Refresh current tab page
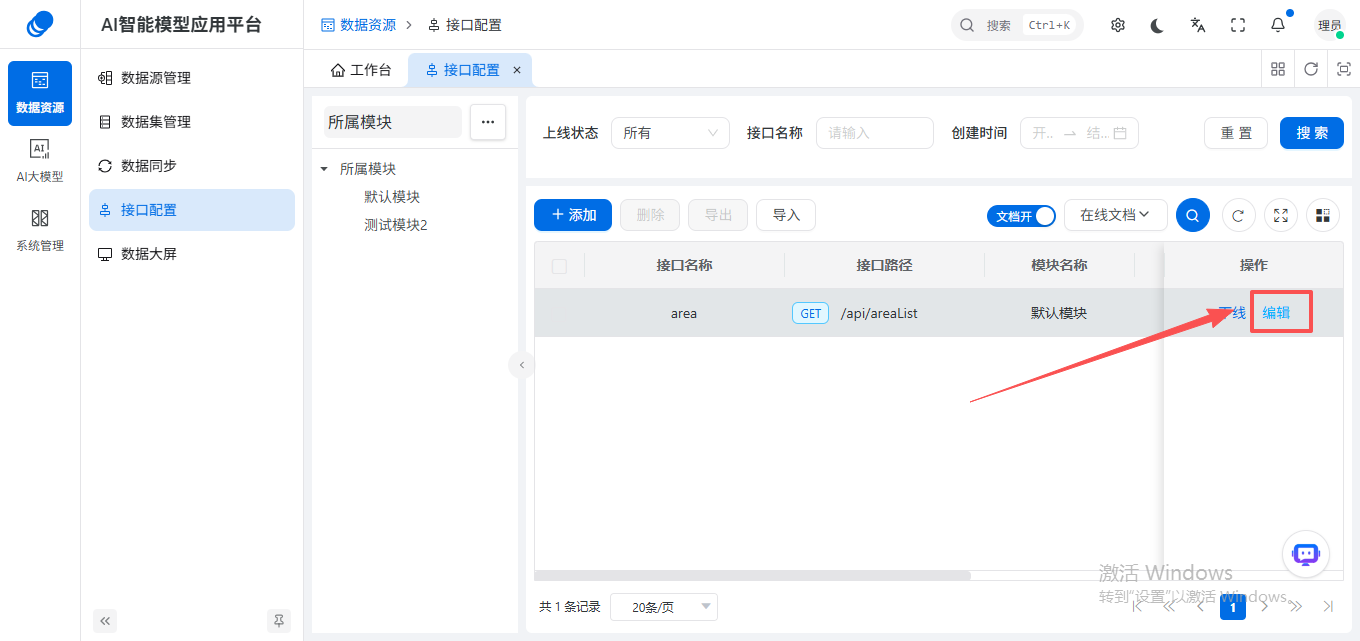The image size is (1360, 641). (1311, 69)
